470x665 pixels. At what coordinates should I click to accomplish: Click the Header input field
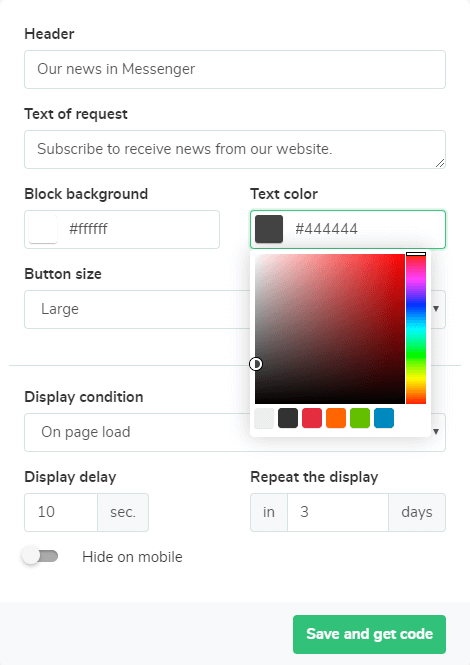[x=235, y=70]
